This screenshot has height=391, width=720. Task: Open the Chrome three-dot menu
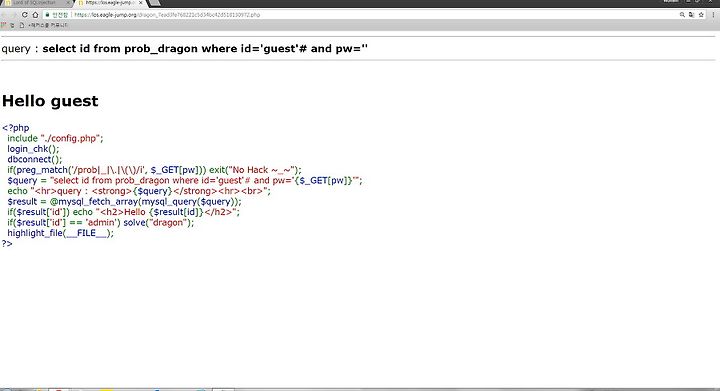pos(713,15)
